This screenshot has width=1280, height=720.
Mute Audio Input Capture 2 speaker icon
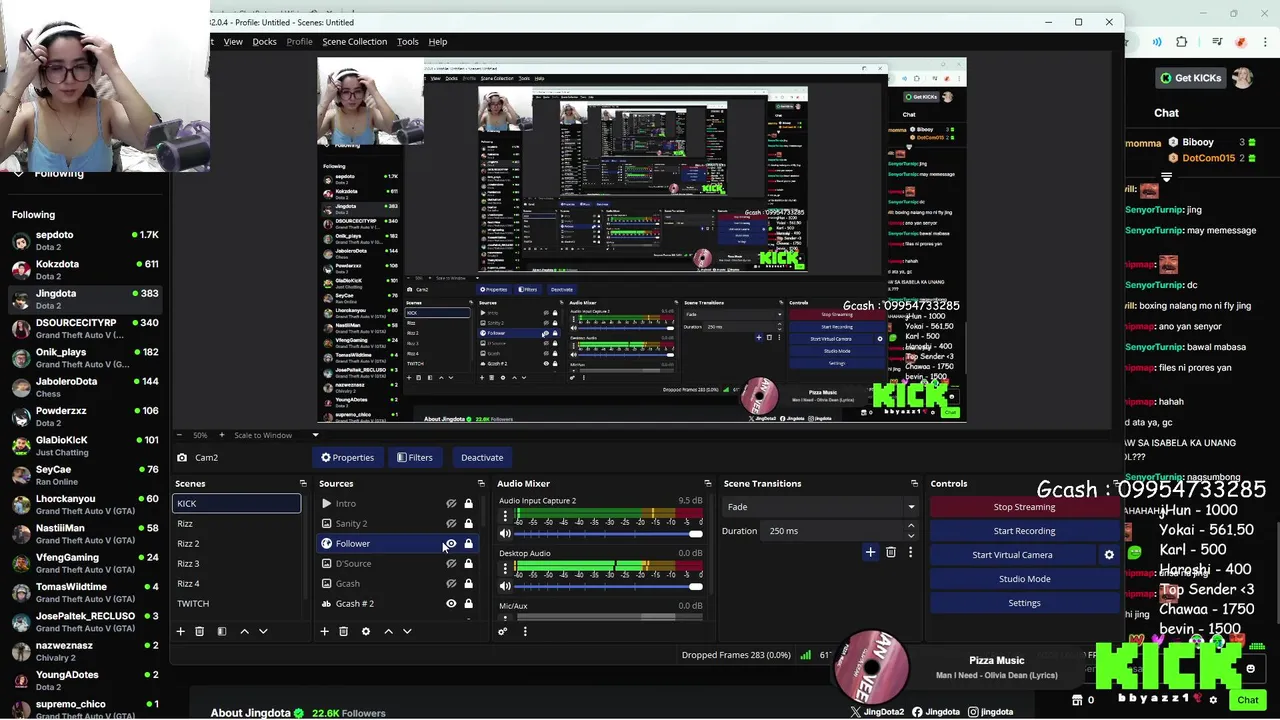coord(505,534)
